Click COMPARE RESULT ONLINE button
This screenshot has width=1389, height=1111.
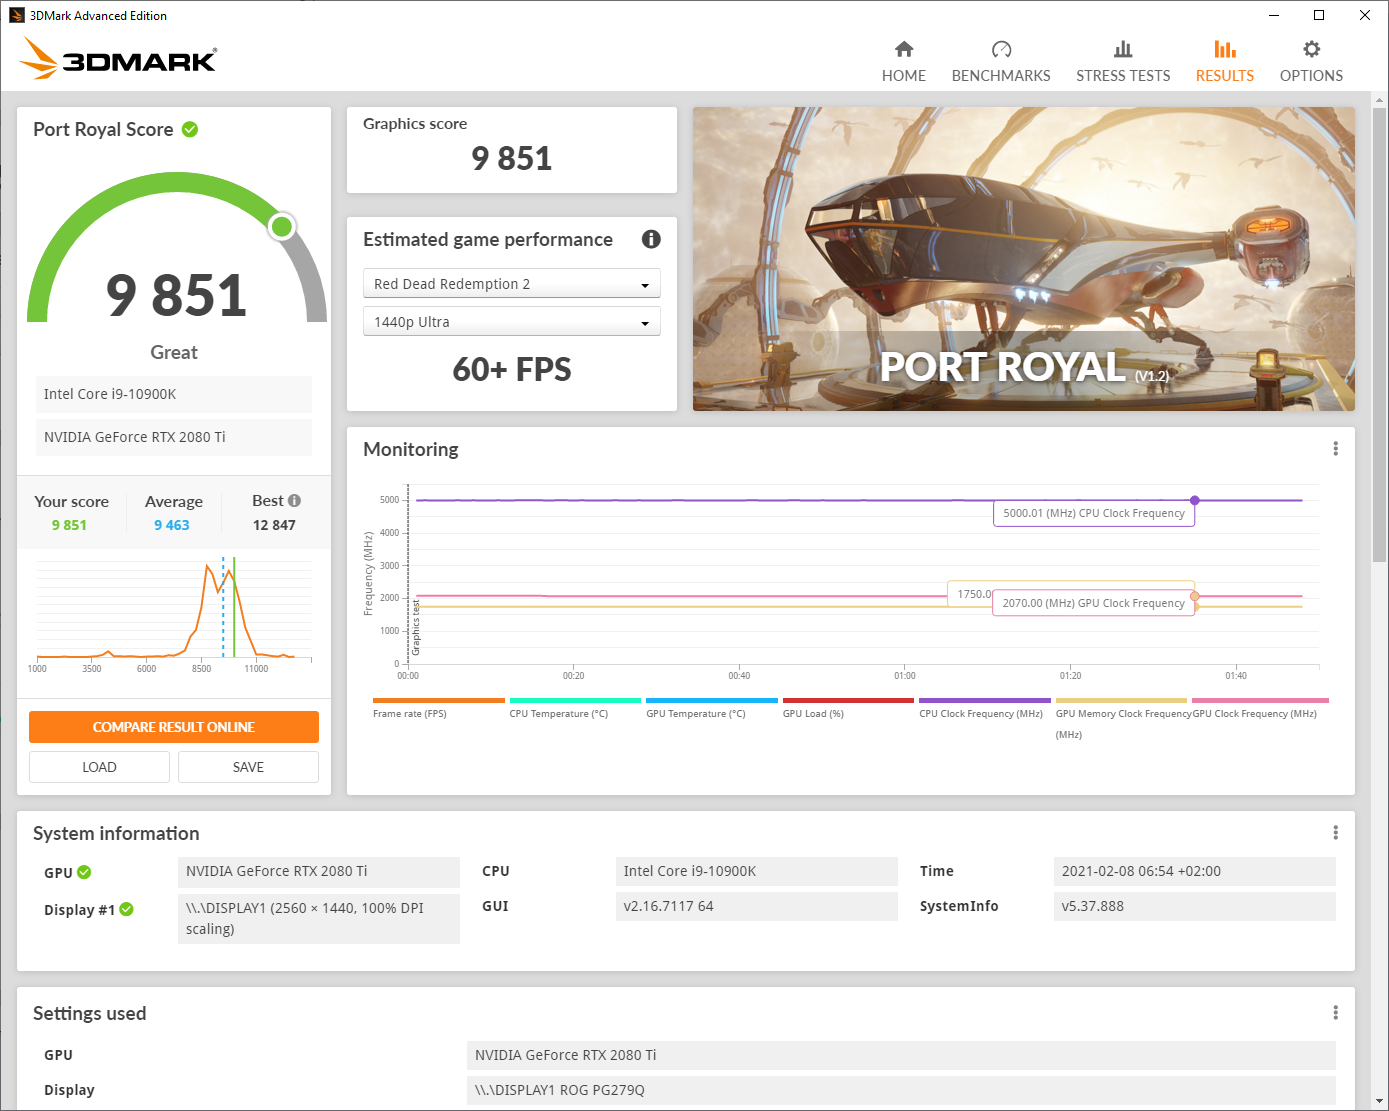coord(174,727)
